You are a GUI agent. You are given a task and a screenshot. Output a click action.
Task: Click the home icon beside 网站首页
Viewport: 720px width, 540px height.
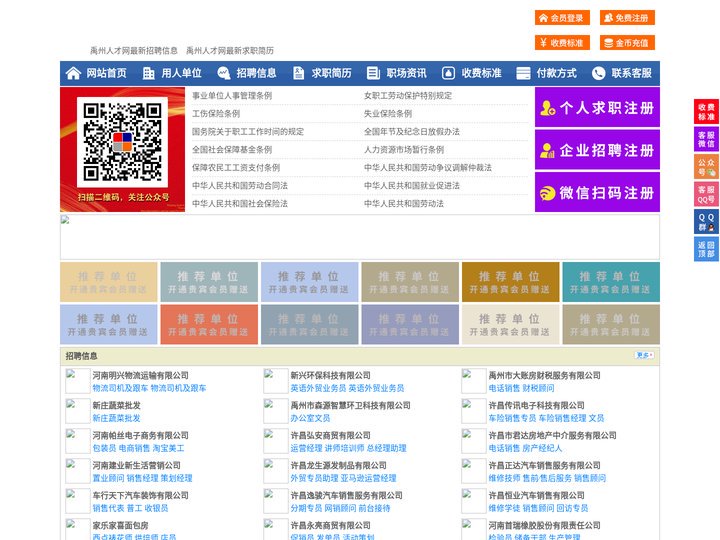pos(73,73)
